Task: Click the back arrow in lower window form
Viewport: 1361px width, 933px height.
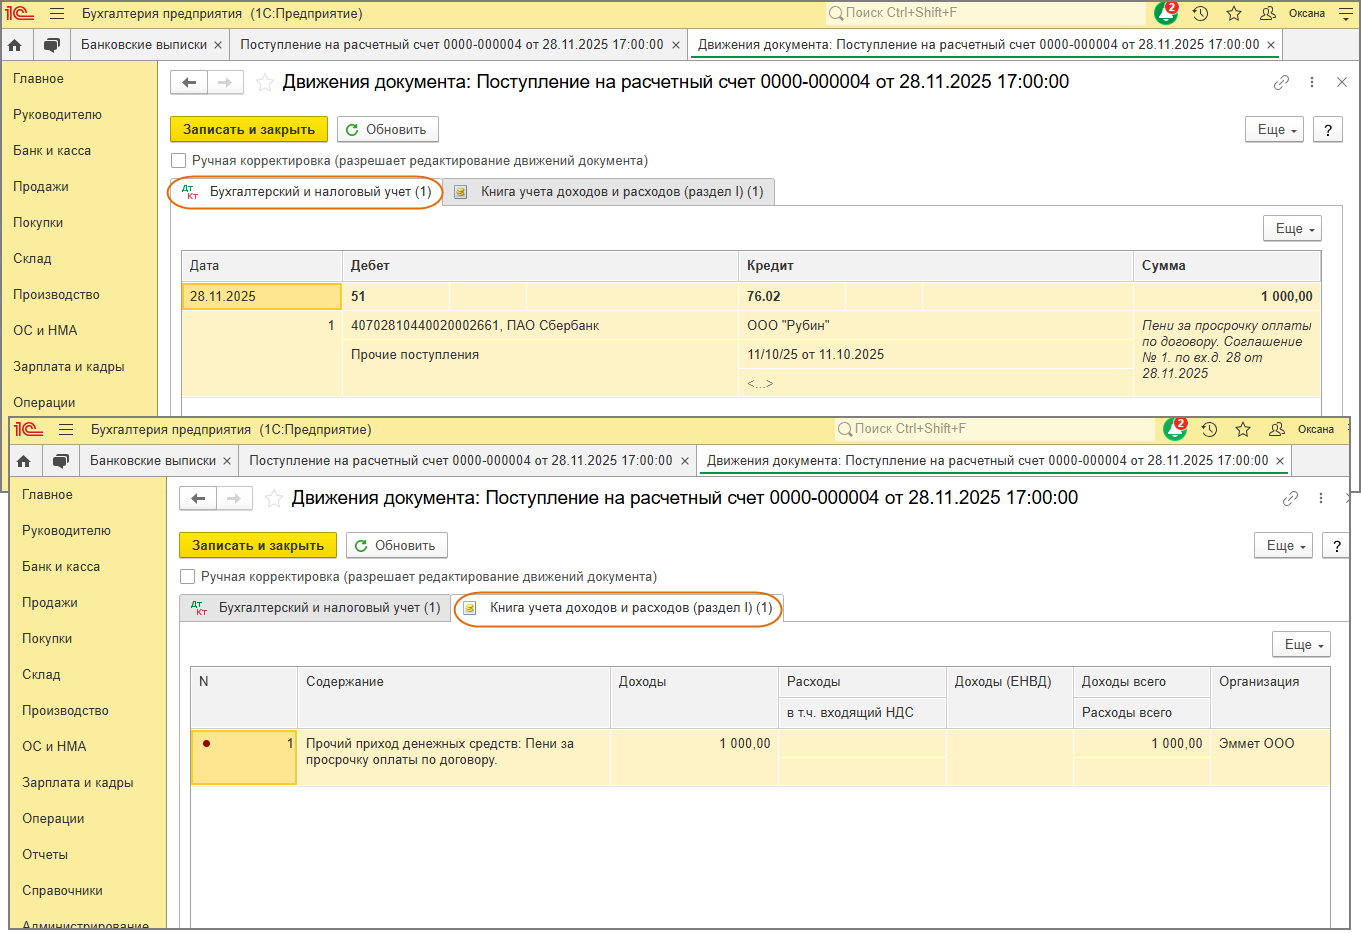Action: [198, 498]
